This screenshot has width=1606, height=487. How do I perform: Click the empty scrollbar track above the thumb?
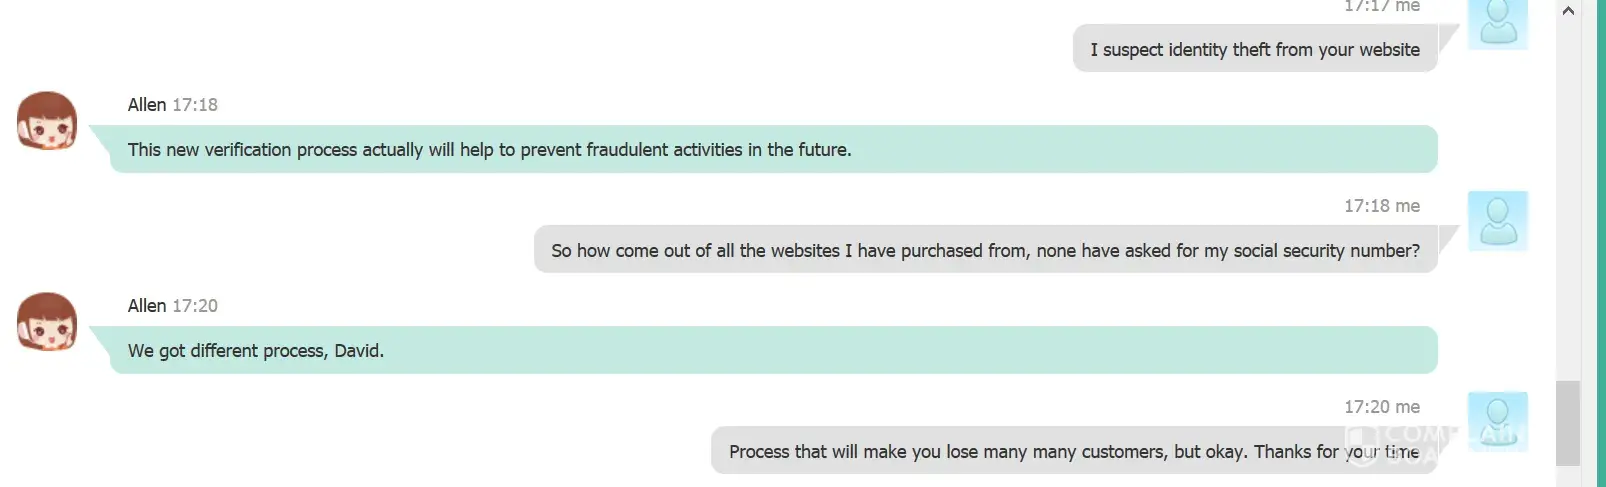(x=1568, y=200)
